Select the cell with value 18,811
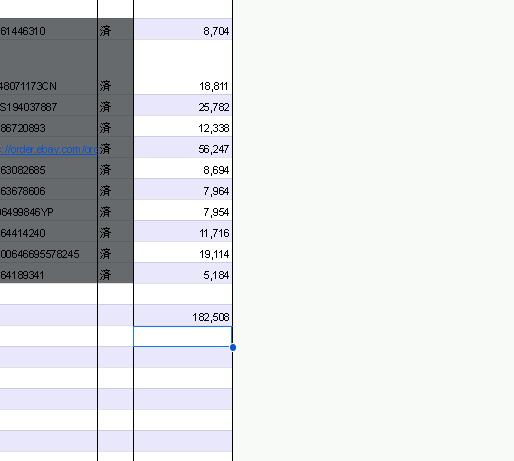 point(183,86)
